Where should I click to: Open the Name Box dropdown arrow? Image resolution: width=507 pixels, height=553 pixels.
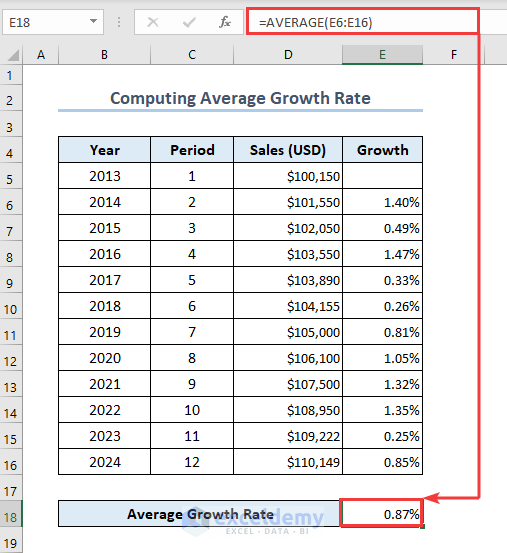(x=93, y=22)
